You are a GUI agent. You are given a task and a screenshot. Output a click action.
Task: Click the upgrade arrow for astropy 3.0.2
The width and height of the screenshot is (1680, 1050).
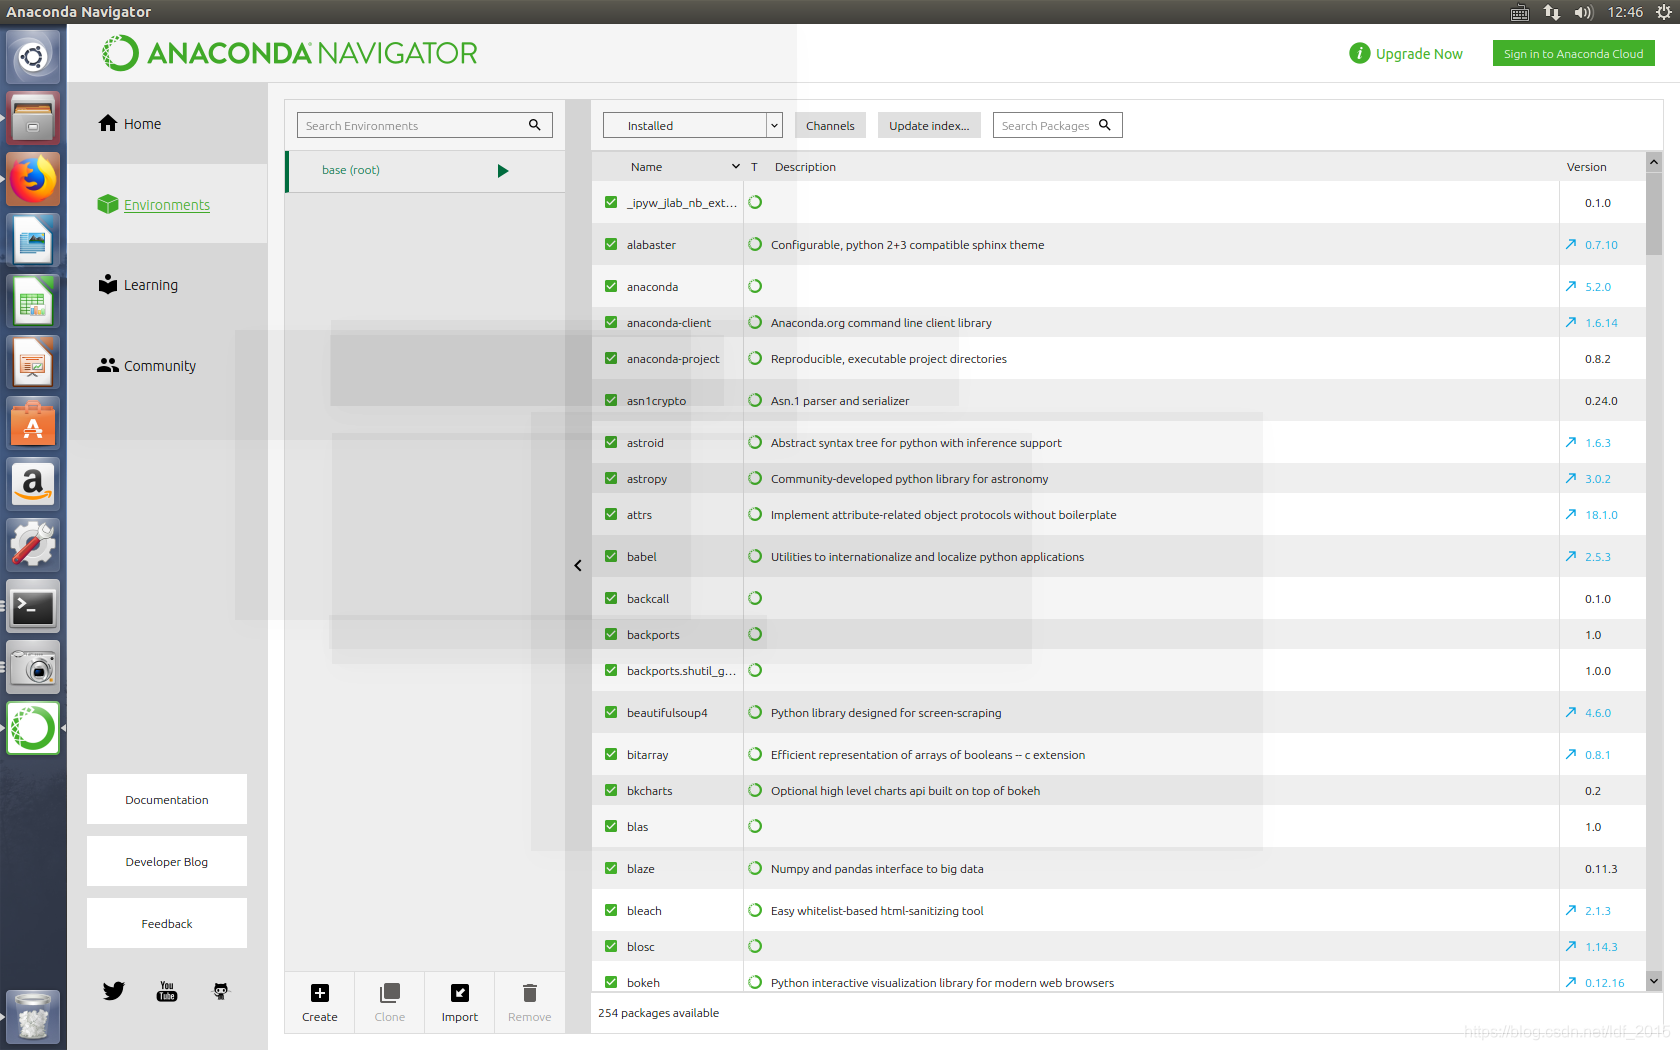click(1571, 478)
